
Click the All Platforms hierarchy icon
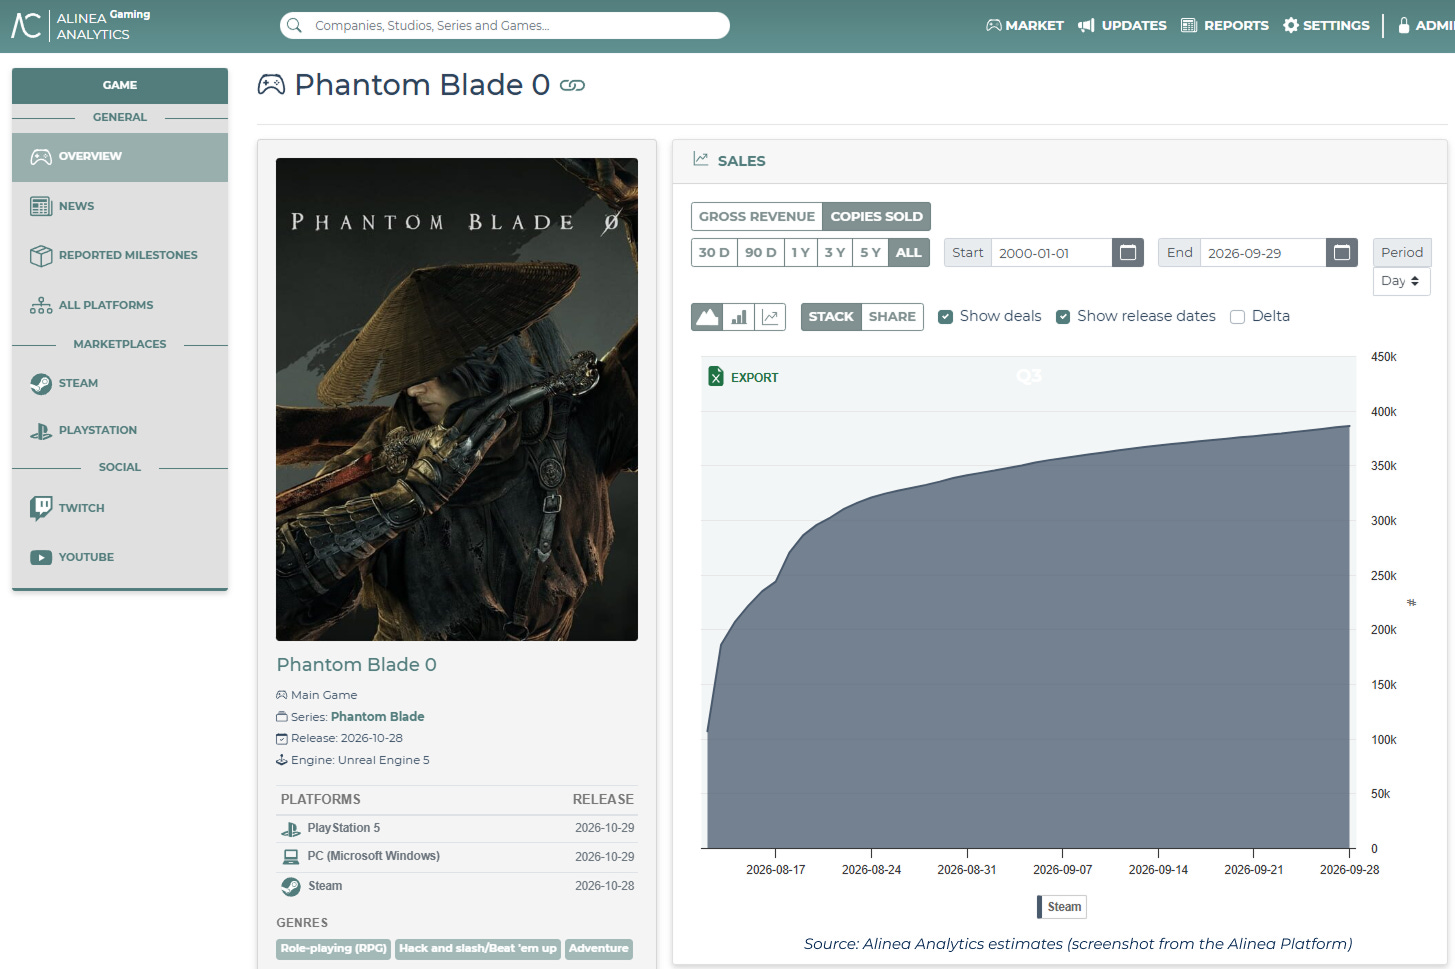pyautogui.click(x=41, y=306)
